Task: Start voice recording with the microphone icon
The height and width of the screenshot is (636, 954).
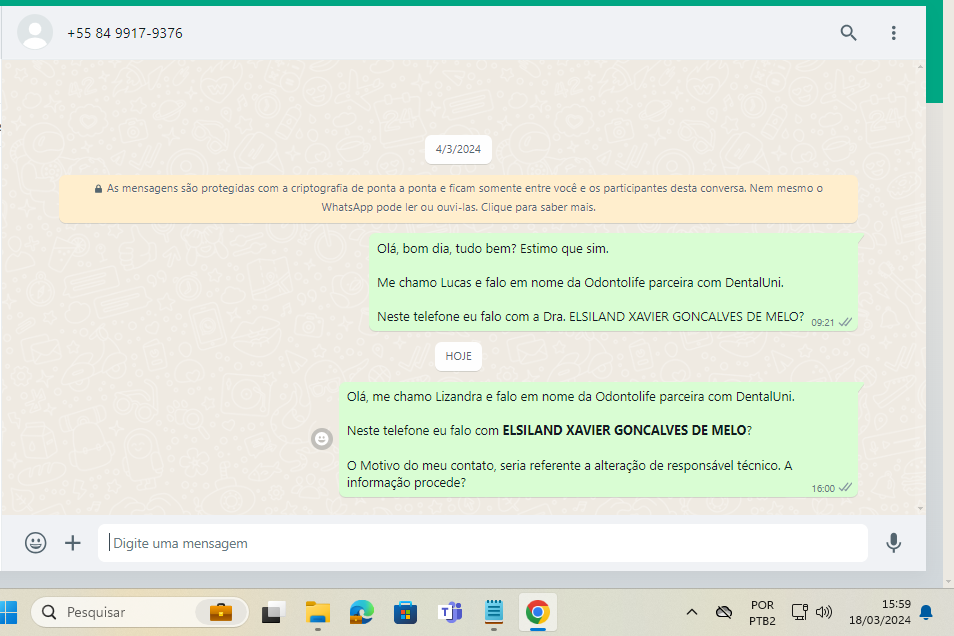Action: click(893, 543)
